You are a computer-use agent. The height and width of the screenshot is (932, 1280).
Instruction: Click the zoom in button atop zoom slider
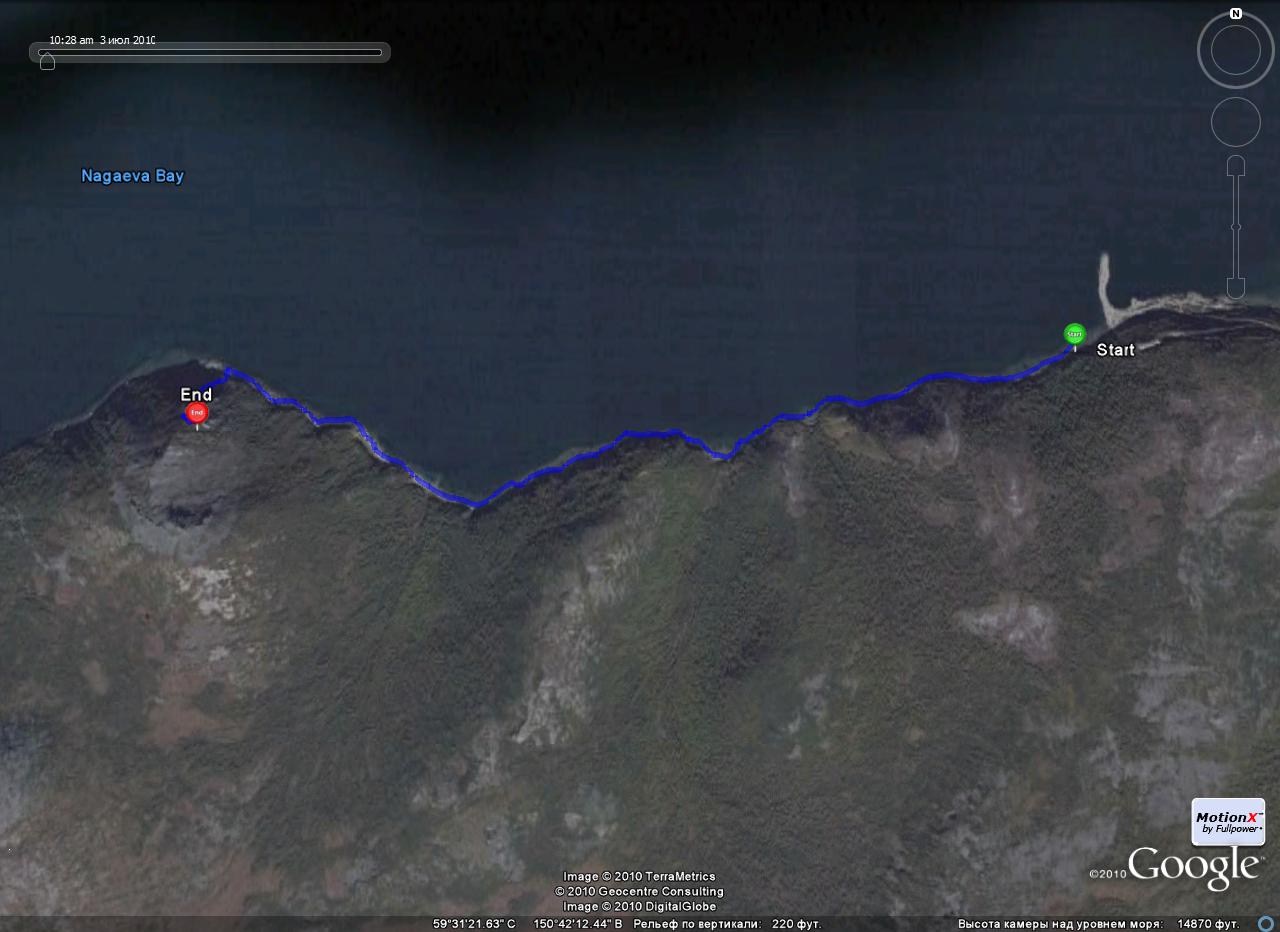pos(1236,165)
